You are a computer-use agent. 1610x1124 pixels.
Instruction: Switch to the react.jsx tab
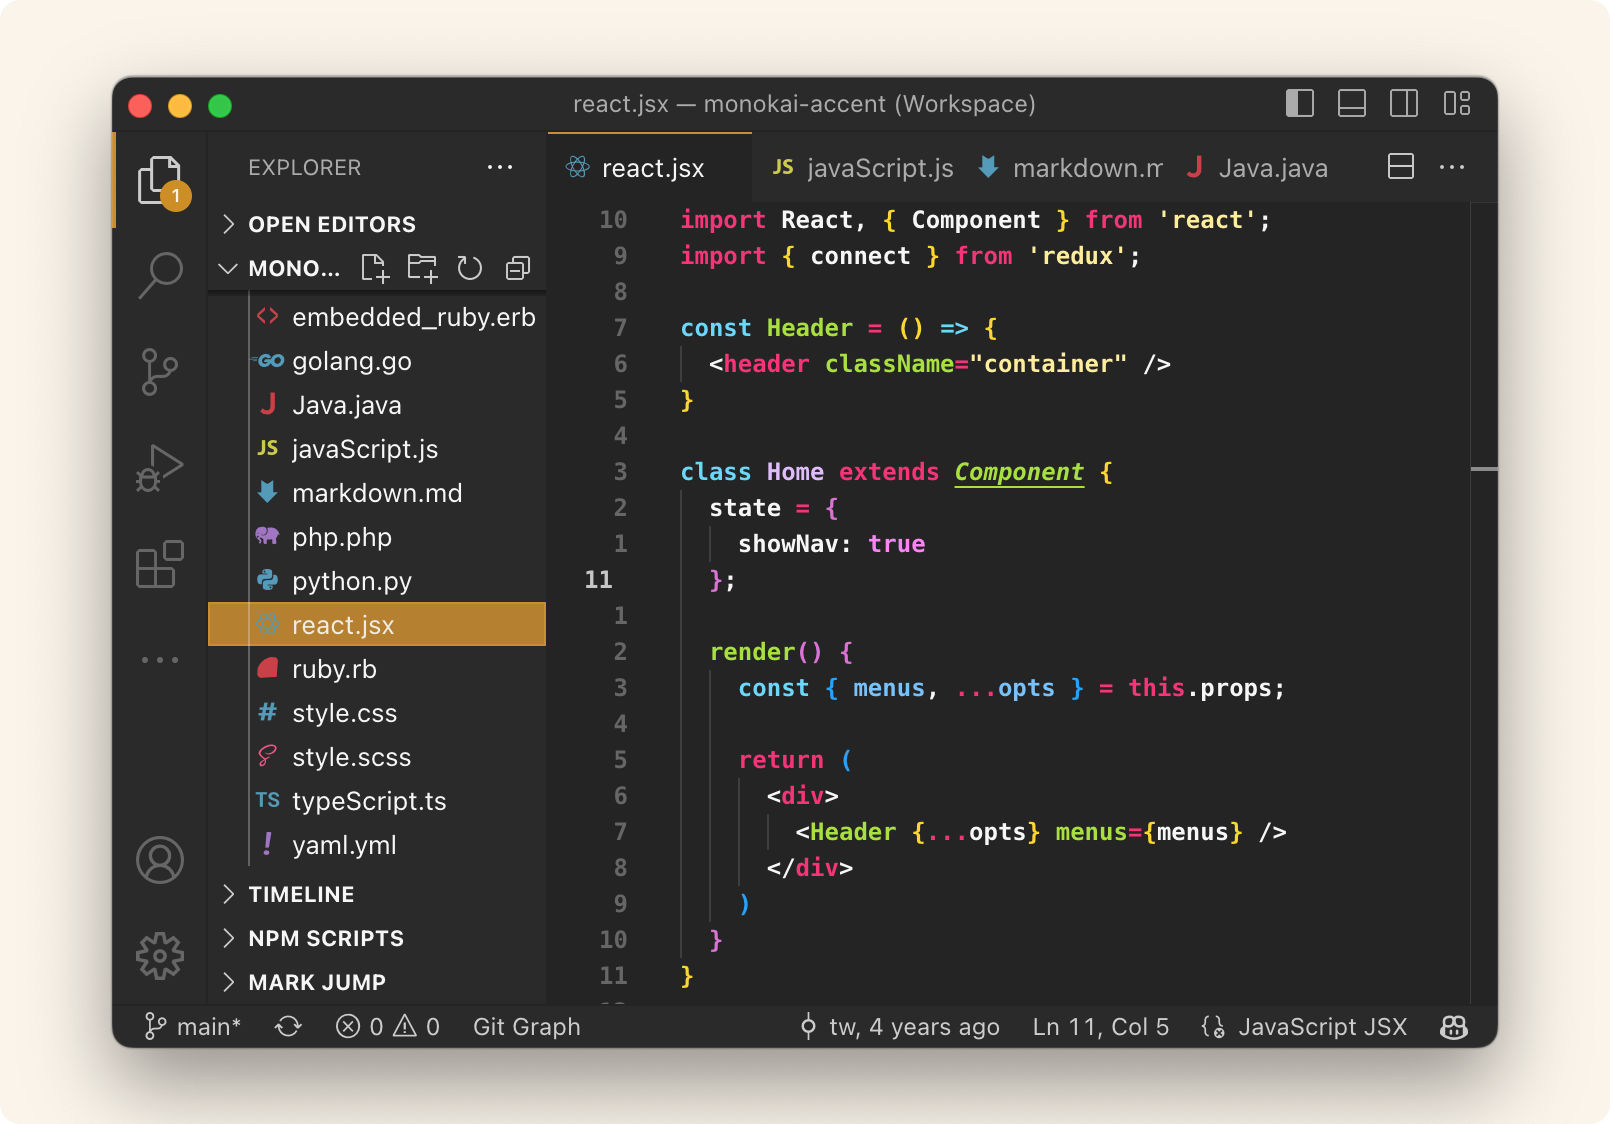[649, 168]
